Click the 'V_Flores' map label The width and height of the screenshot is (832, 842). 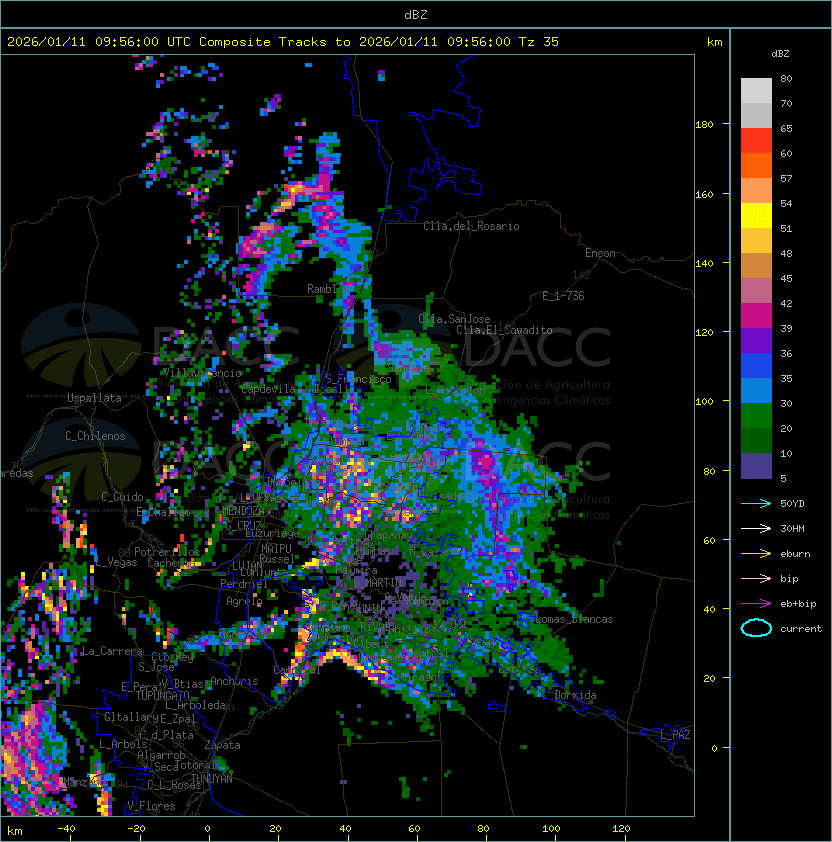click(151, 806)
